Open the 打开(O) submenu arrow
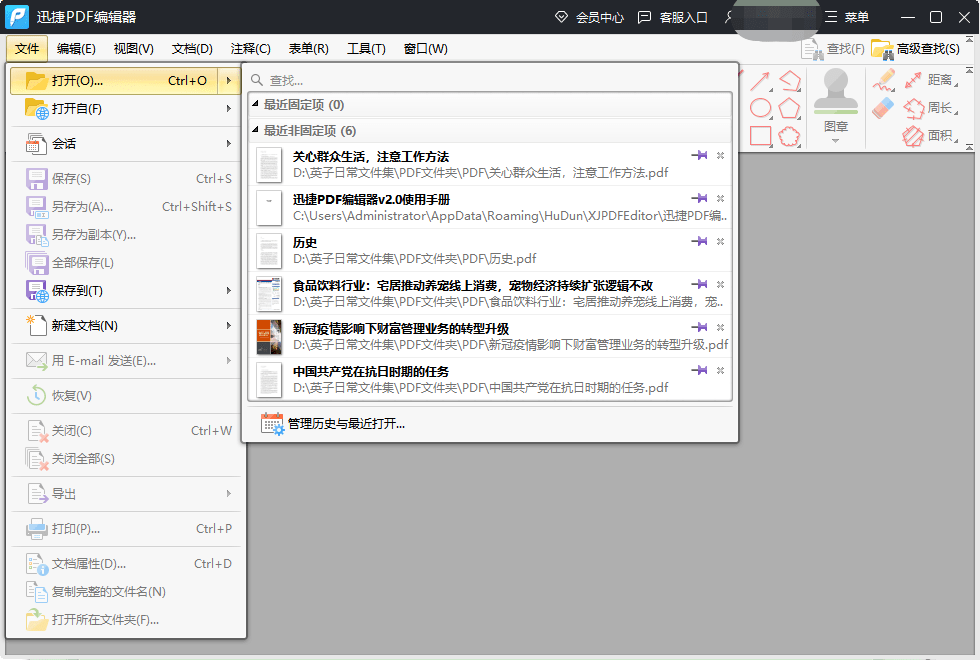Screen dimensions: 980x660 pyautogui.click(x=229, y=81)
